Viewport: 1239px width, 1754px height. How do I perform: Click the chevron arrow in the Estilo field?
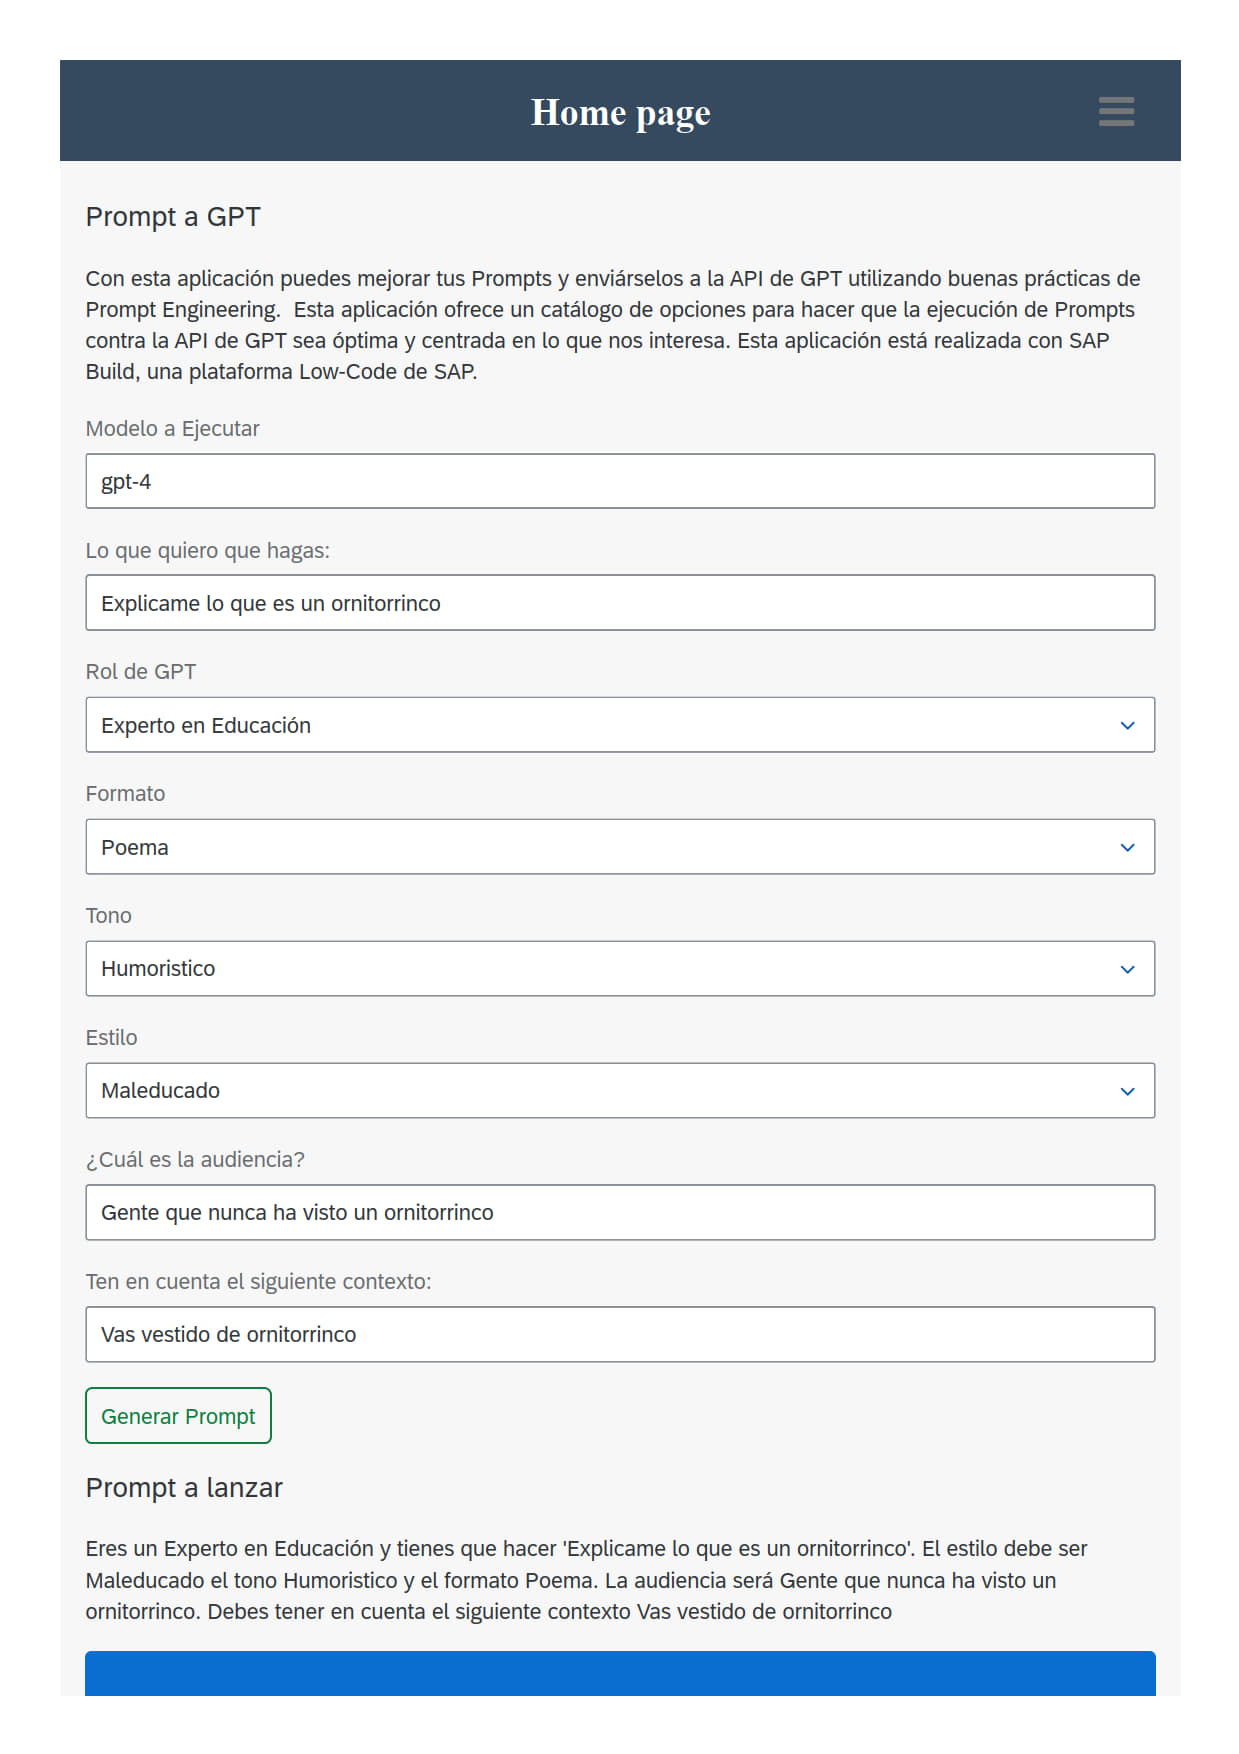pyautogui.click(x=1127, y=1091)
